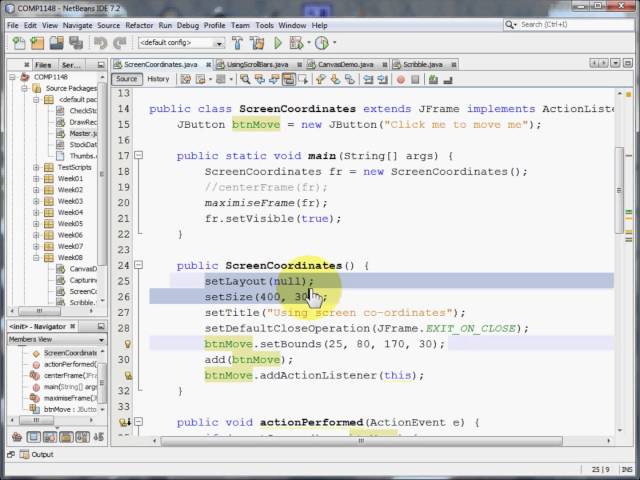The height and width of the screenshot is (480, 640).
Task: Select actionPerformed method in Navigator
Action: tap(71, 364)
